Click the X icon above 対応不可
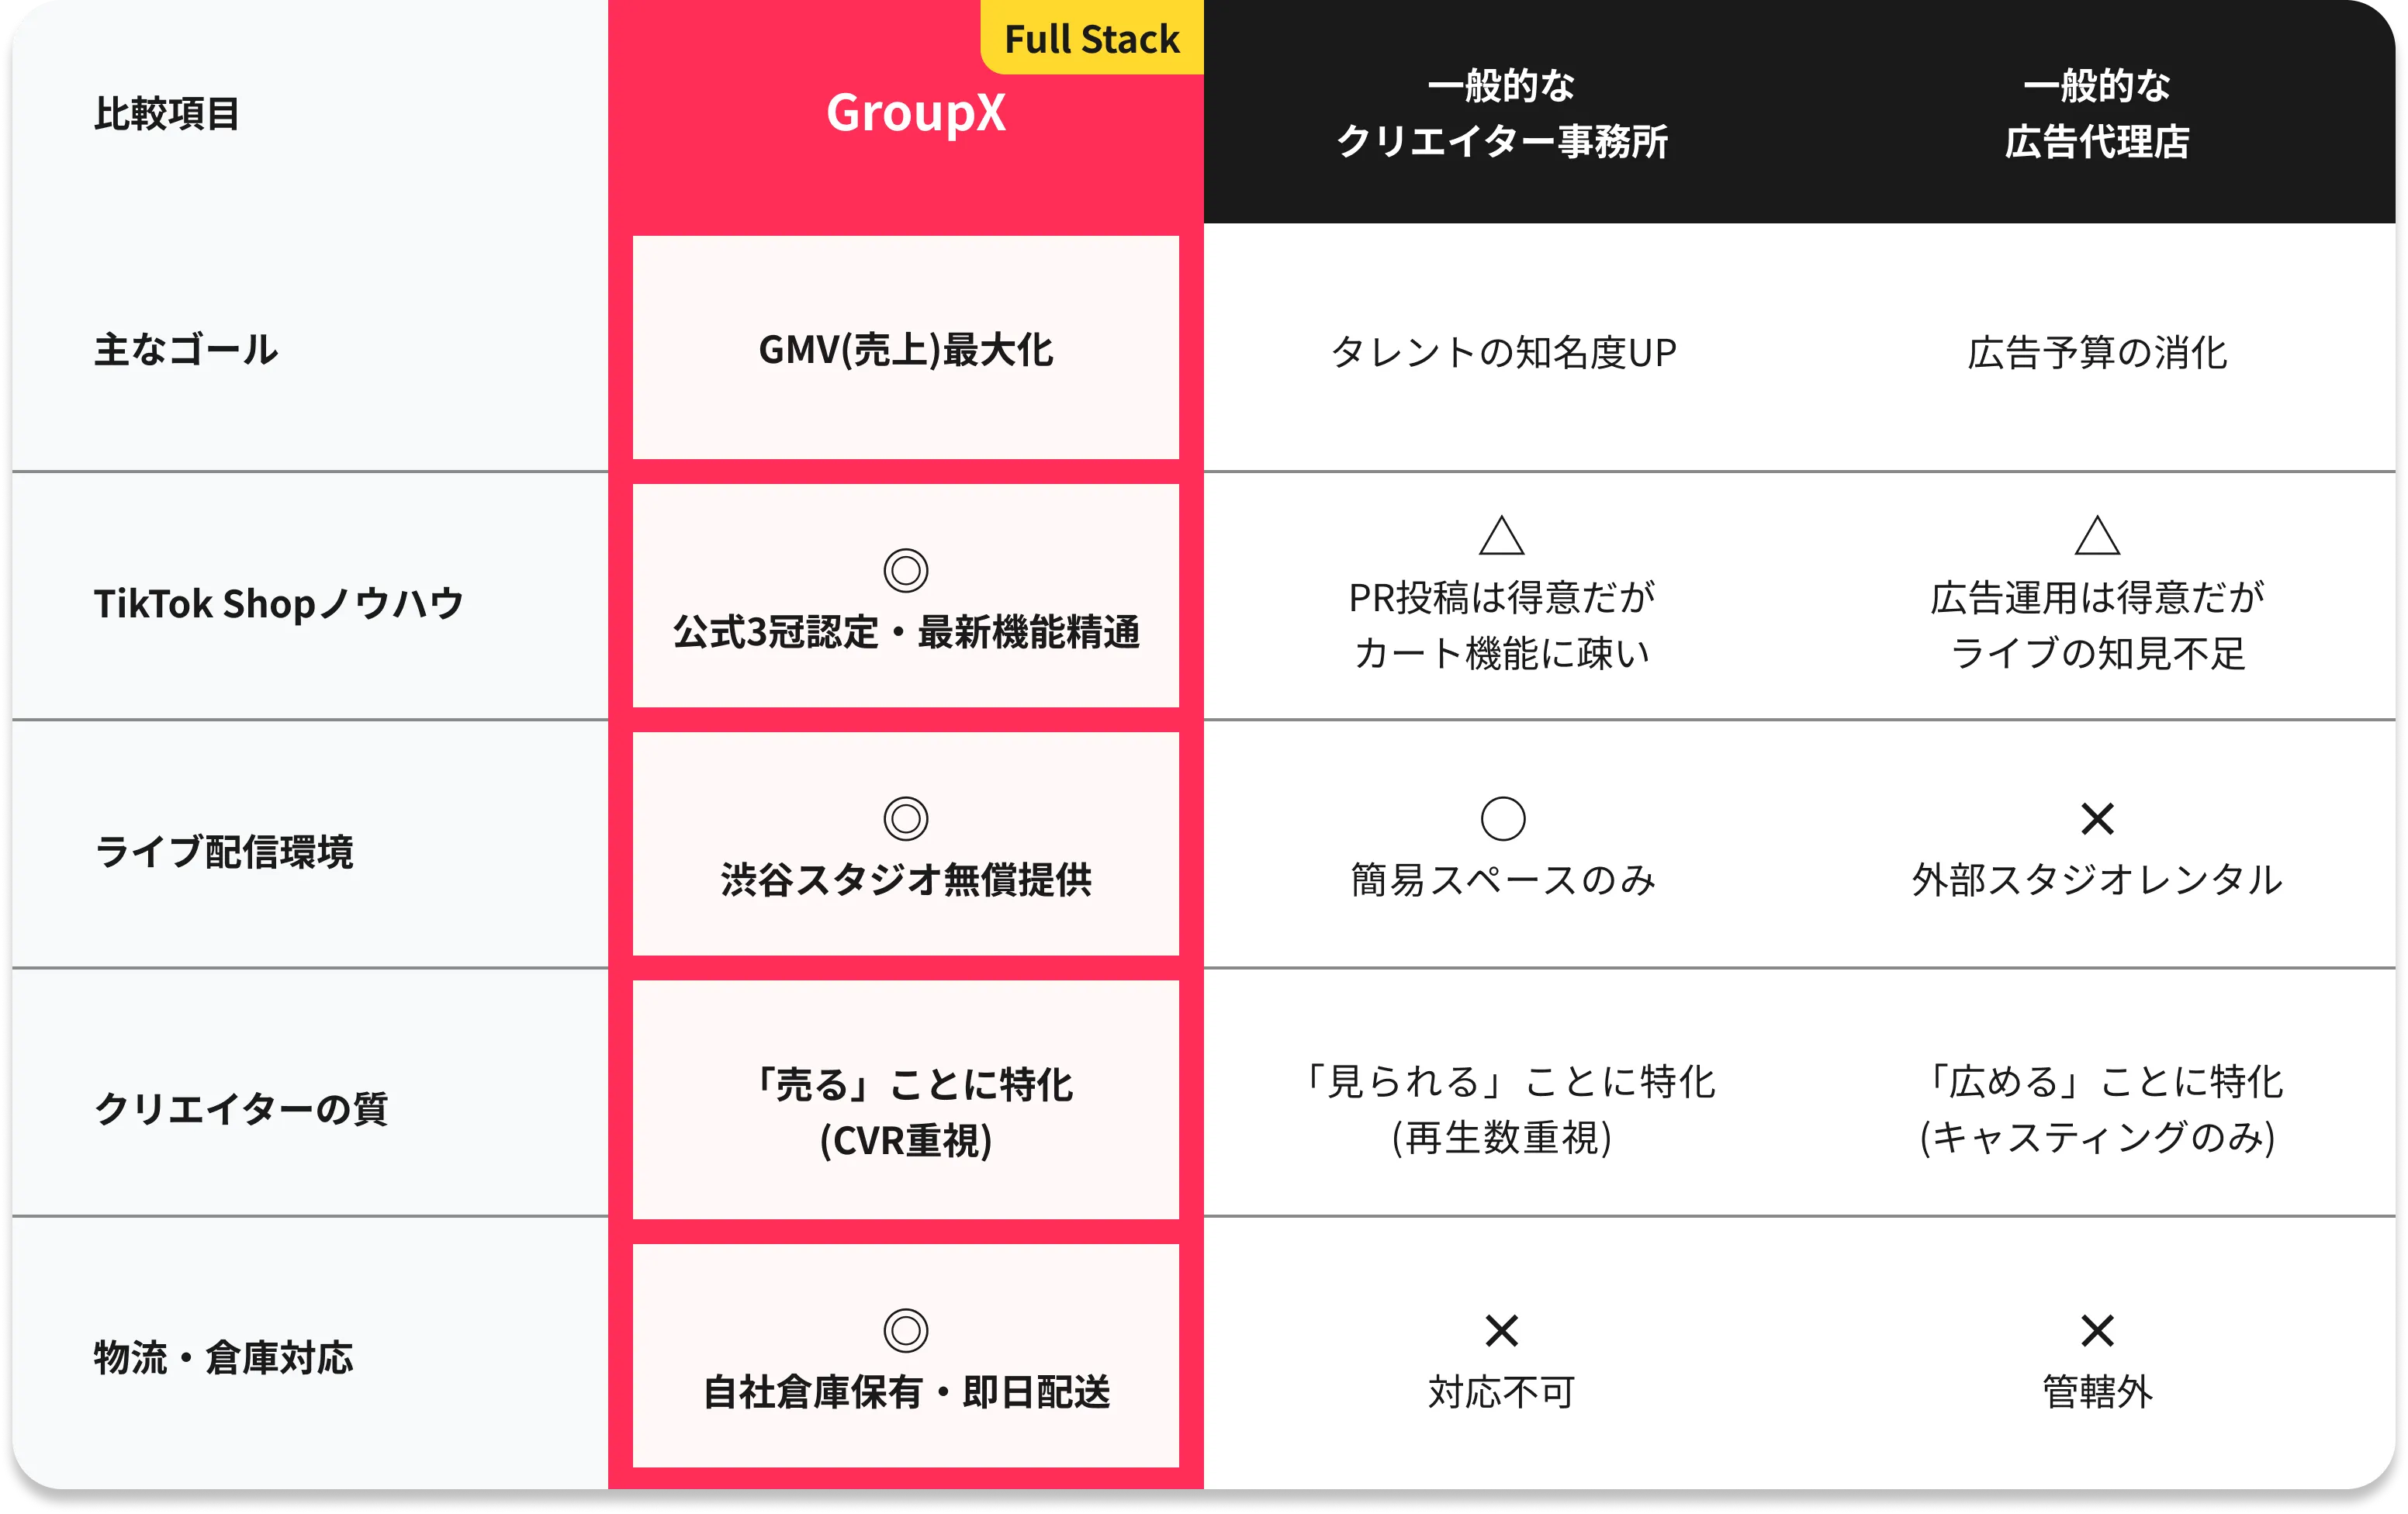The image size is (2408, 1514). click(1502, 1330)
